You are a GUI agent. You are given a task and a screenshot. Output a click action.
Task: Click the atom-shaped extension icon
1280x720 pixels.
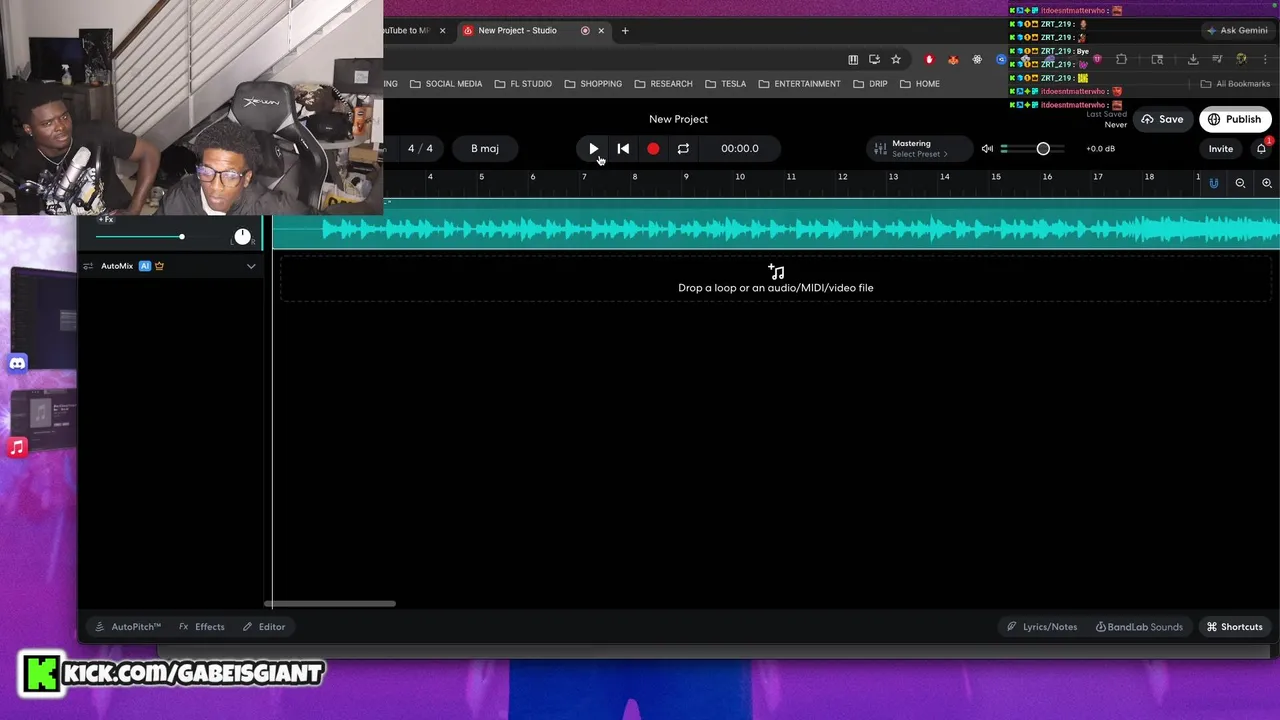tap(977, 59)
